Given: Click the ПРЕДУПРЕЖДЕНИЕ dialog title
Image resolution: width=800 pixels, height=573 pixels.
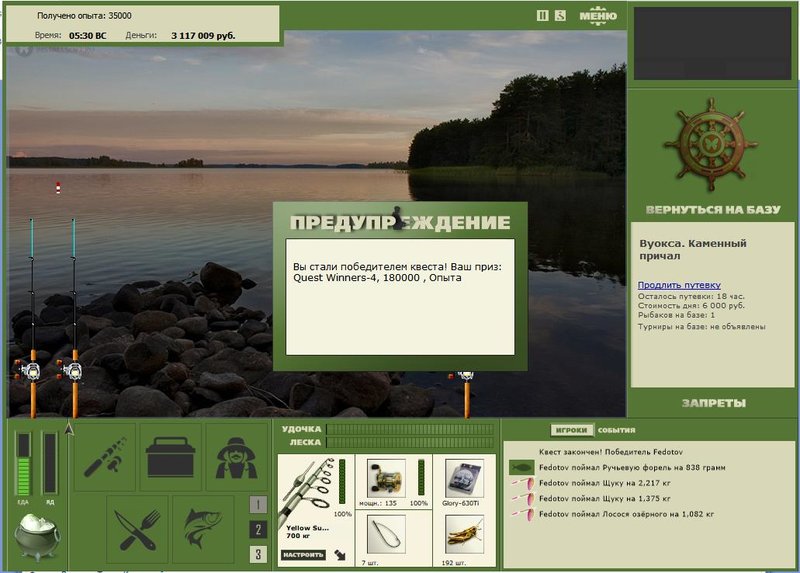Looking at the screenshot, I should [x=400, y=222].
